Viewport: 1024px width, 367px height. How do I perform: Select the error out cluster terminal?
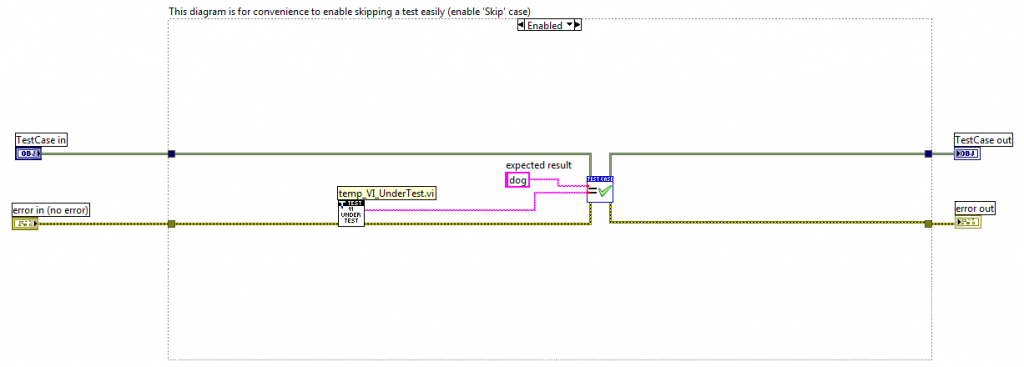coord(967,223)
